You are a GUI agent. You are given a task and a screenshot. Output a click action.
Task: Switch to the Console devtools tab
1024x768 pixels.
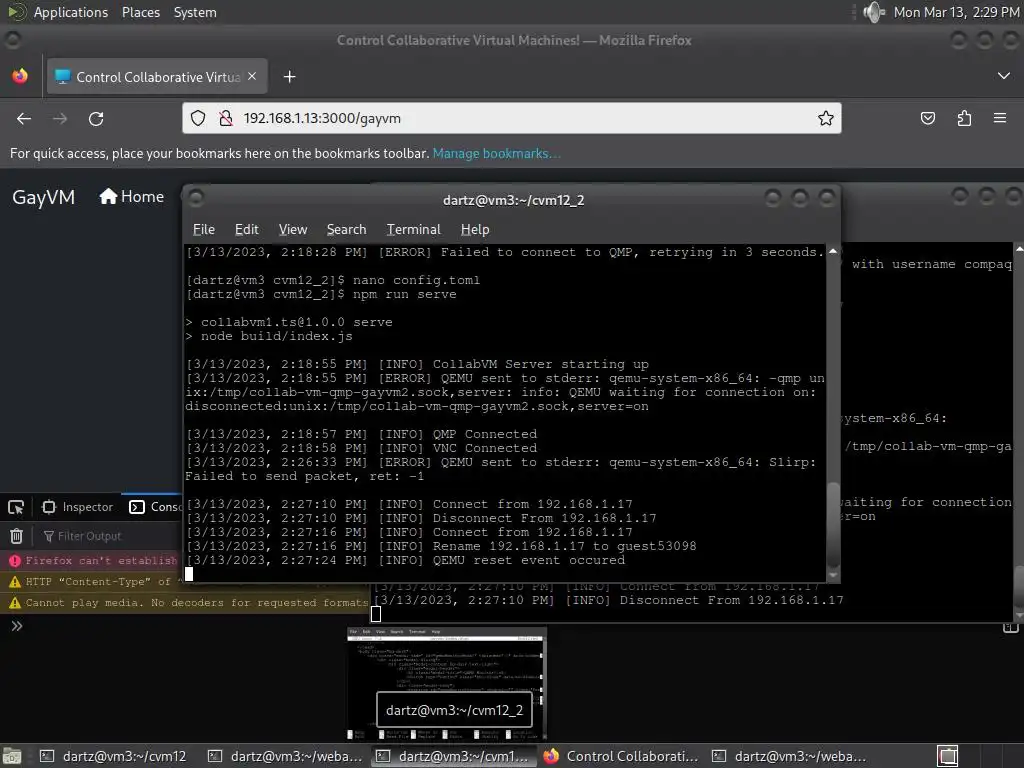pyautogui.click(x=155, y=507)
